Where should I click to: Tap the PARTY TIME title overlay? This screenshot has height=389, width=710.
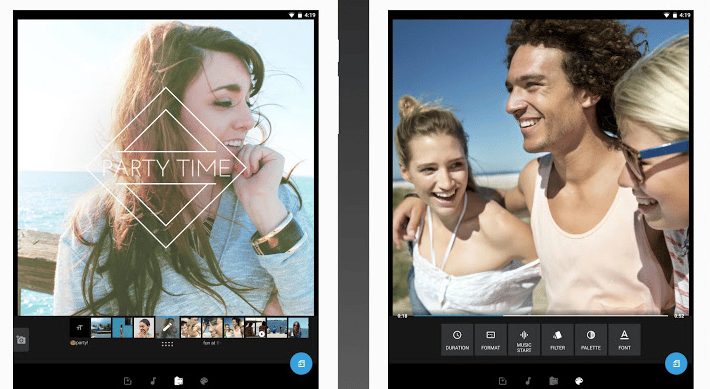pos(166,168)
